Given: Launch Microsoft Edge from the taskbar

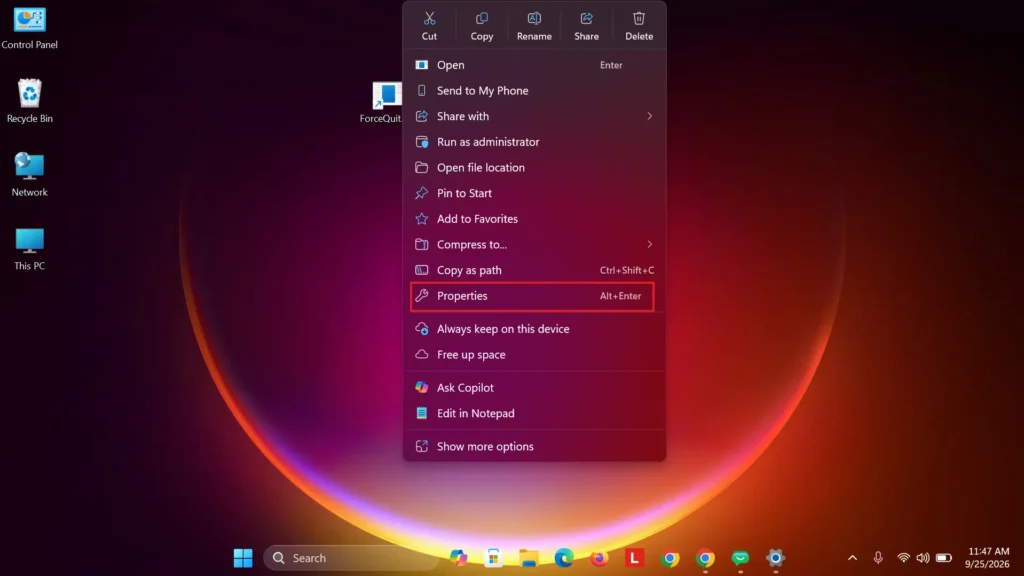Looking at the screenshot, I should 564,558.
